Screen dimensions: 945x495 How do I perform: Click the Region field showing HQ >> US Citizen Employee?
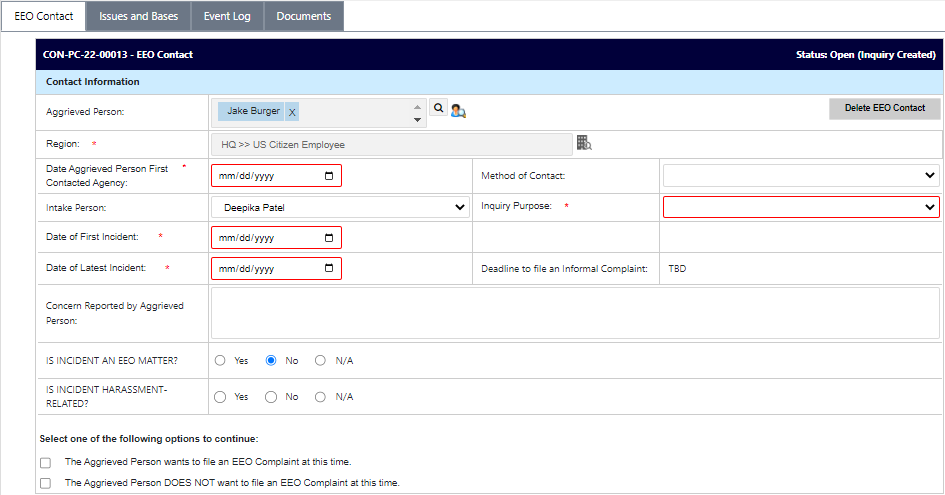tap(392, 145)
